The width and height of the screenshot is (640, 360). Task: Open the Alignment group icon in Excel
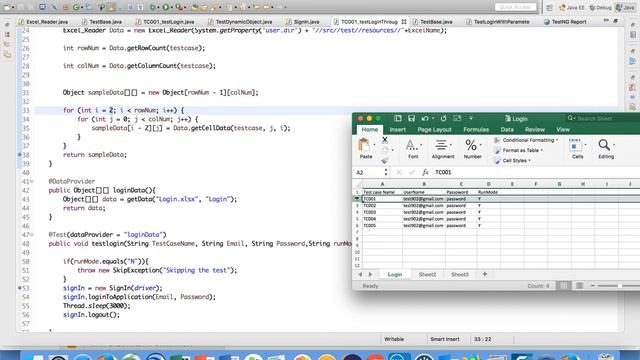click(441, 145)
